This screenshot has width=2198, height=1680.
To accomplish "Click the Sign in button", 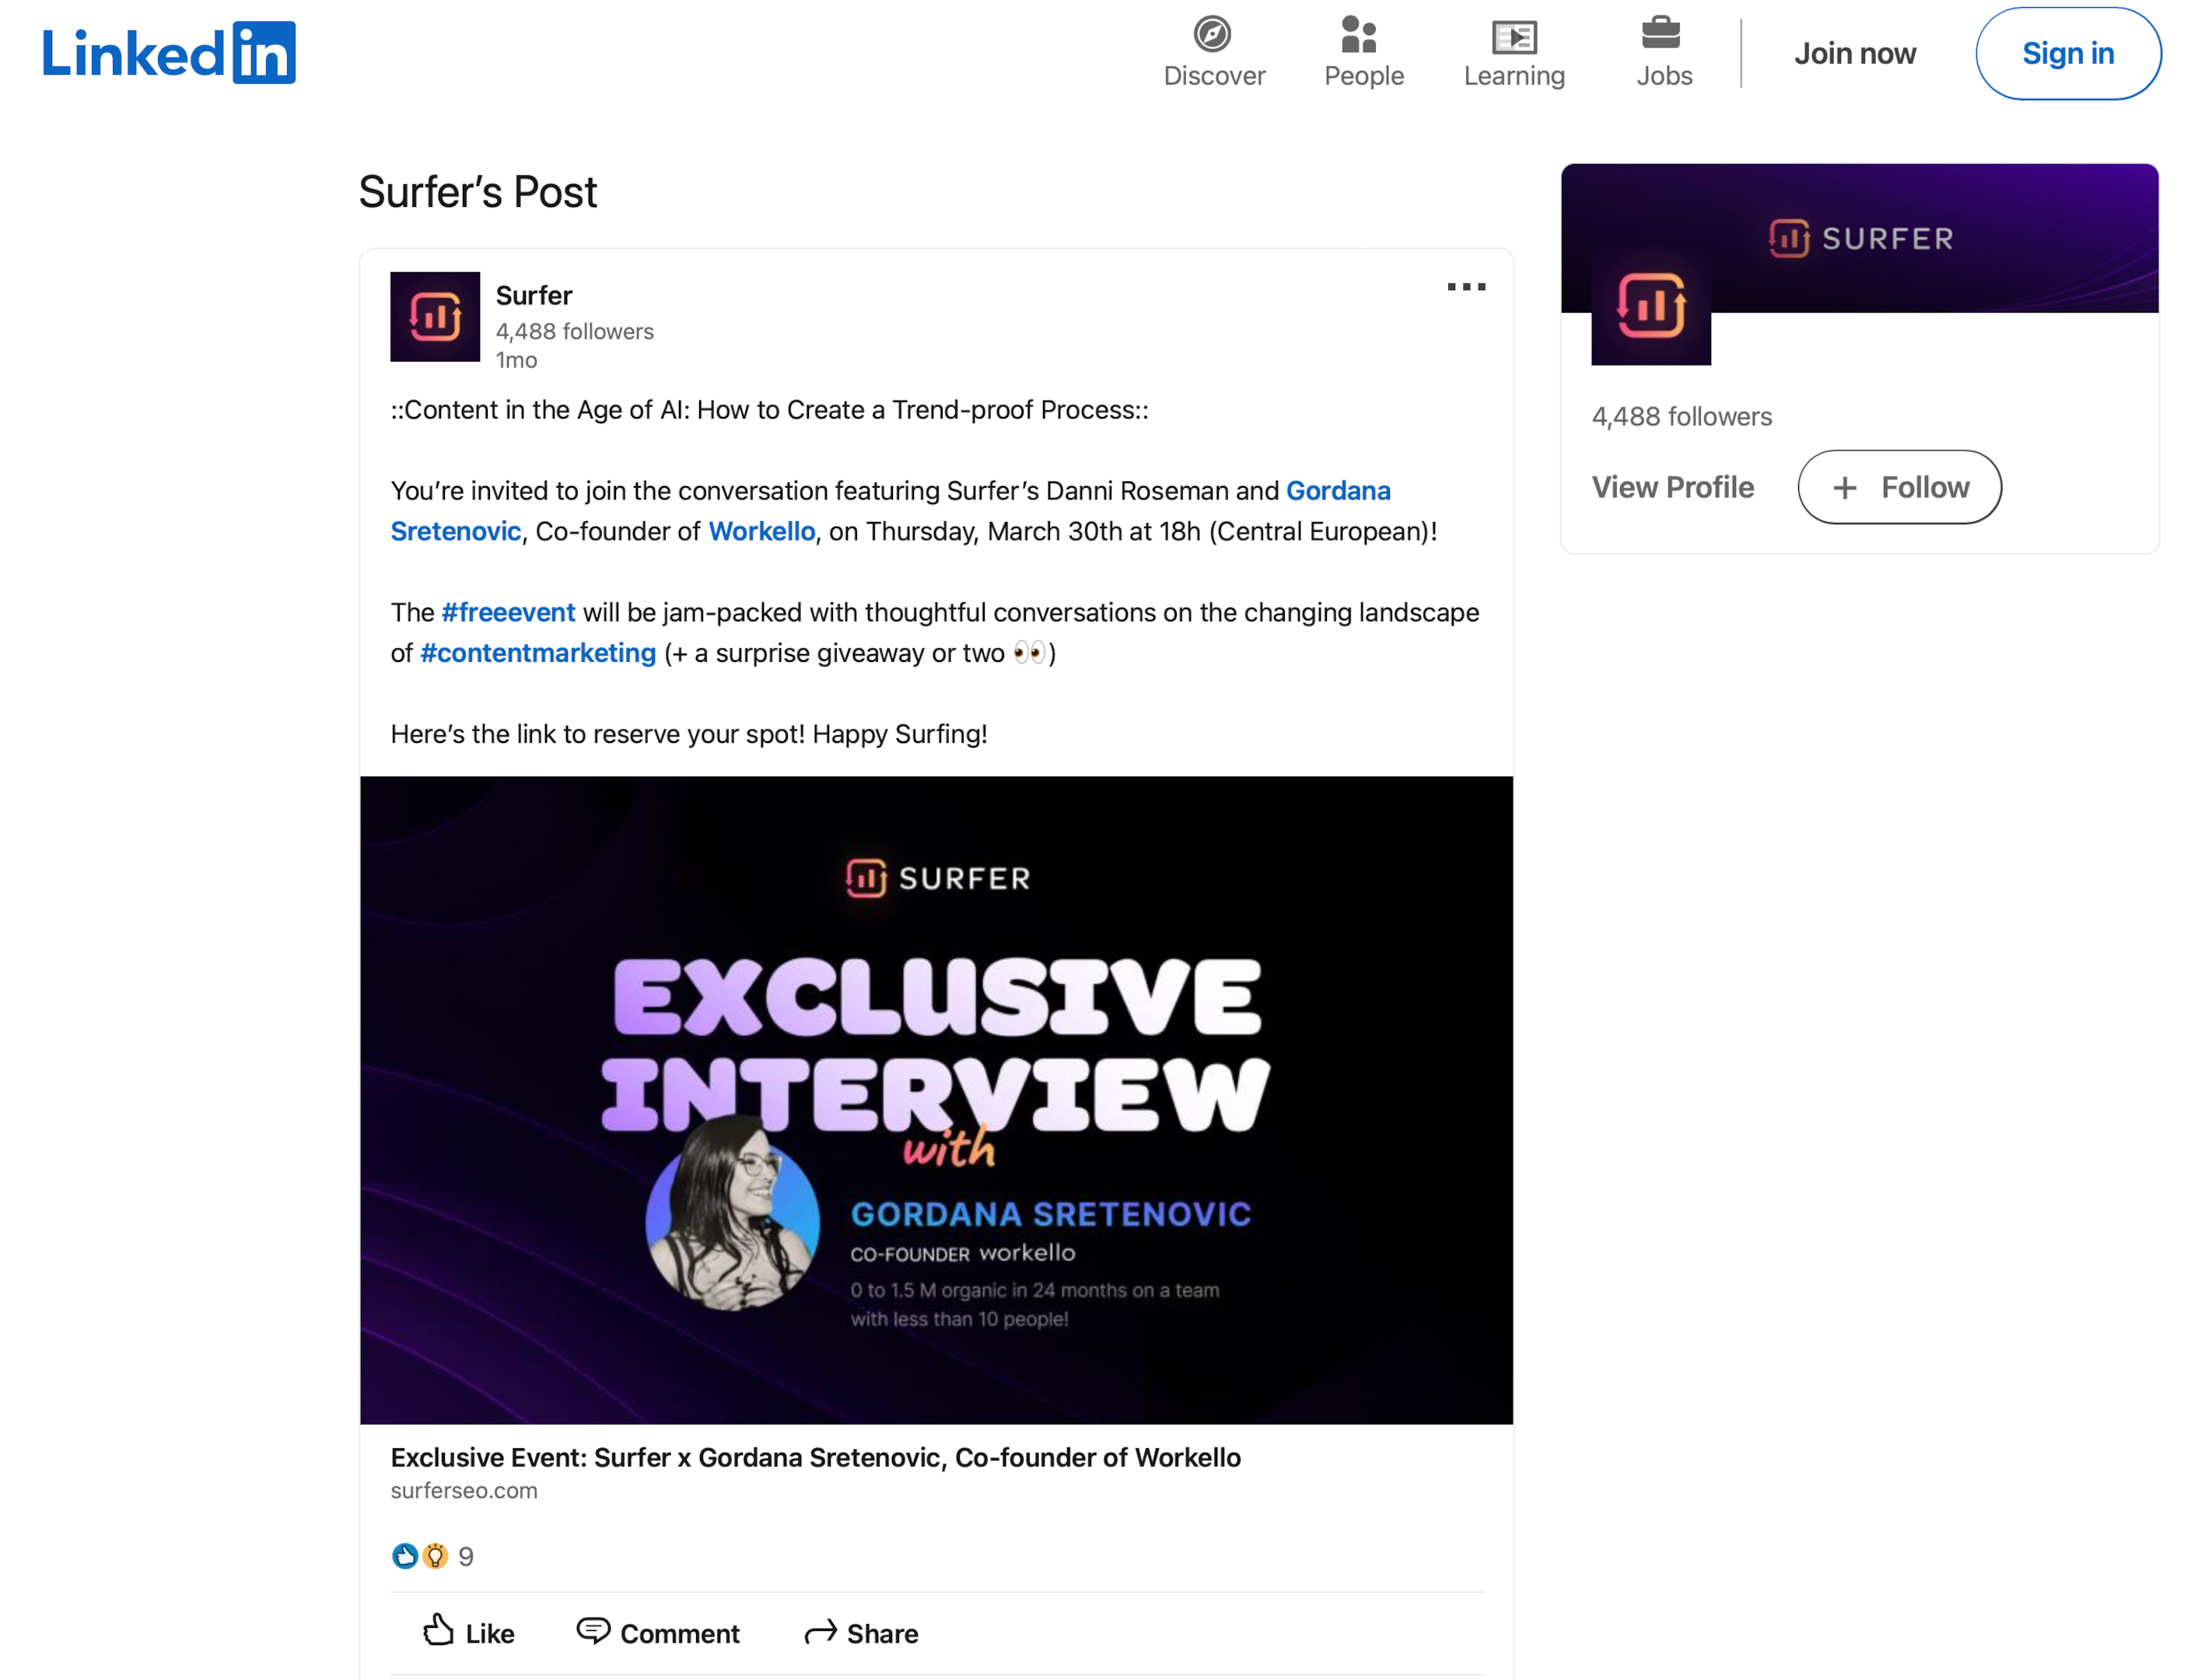I will (2067, 53).
